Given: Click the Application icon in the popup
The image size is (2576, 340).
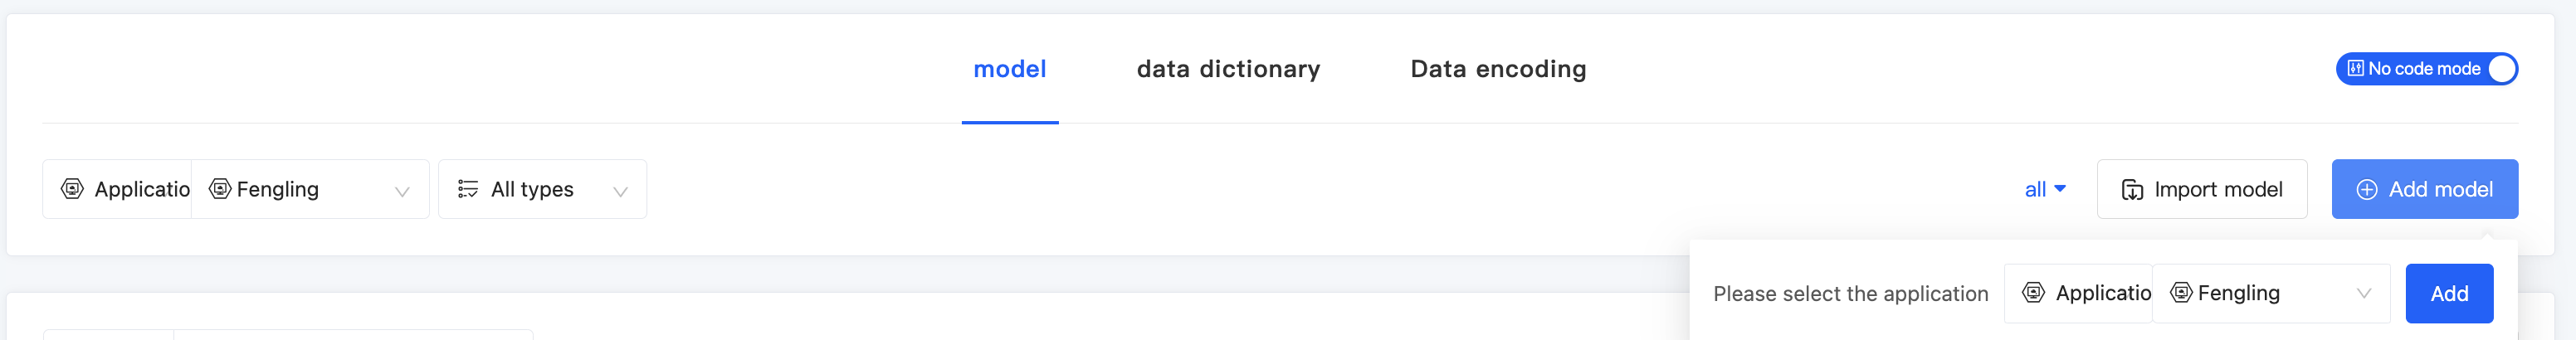Looking at the screenshot, I should pos(2033,293).
